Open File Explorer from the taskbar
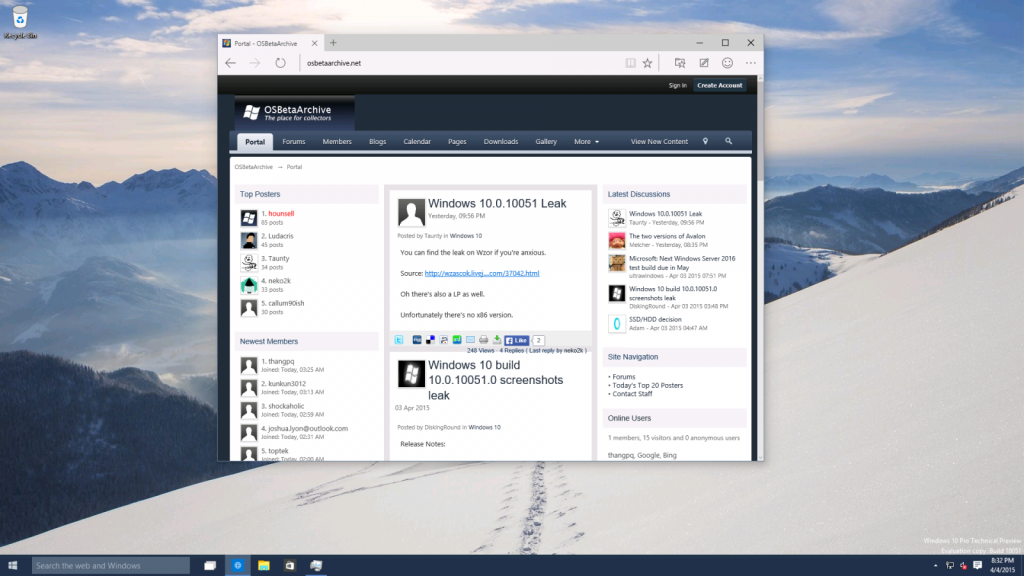The height and width of the screenshot is (576, 1024). coord(264,566)
